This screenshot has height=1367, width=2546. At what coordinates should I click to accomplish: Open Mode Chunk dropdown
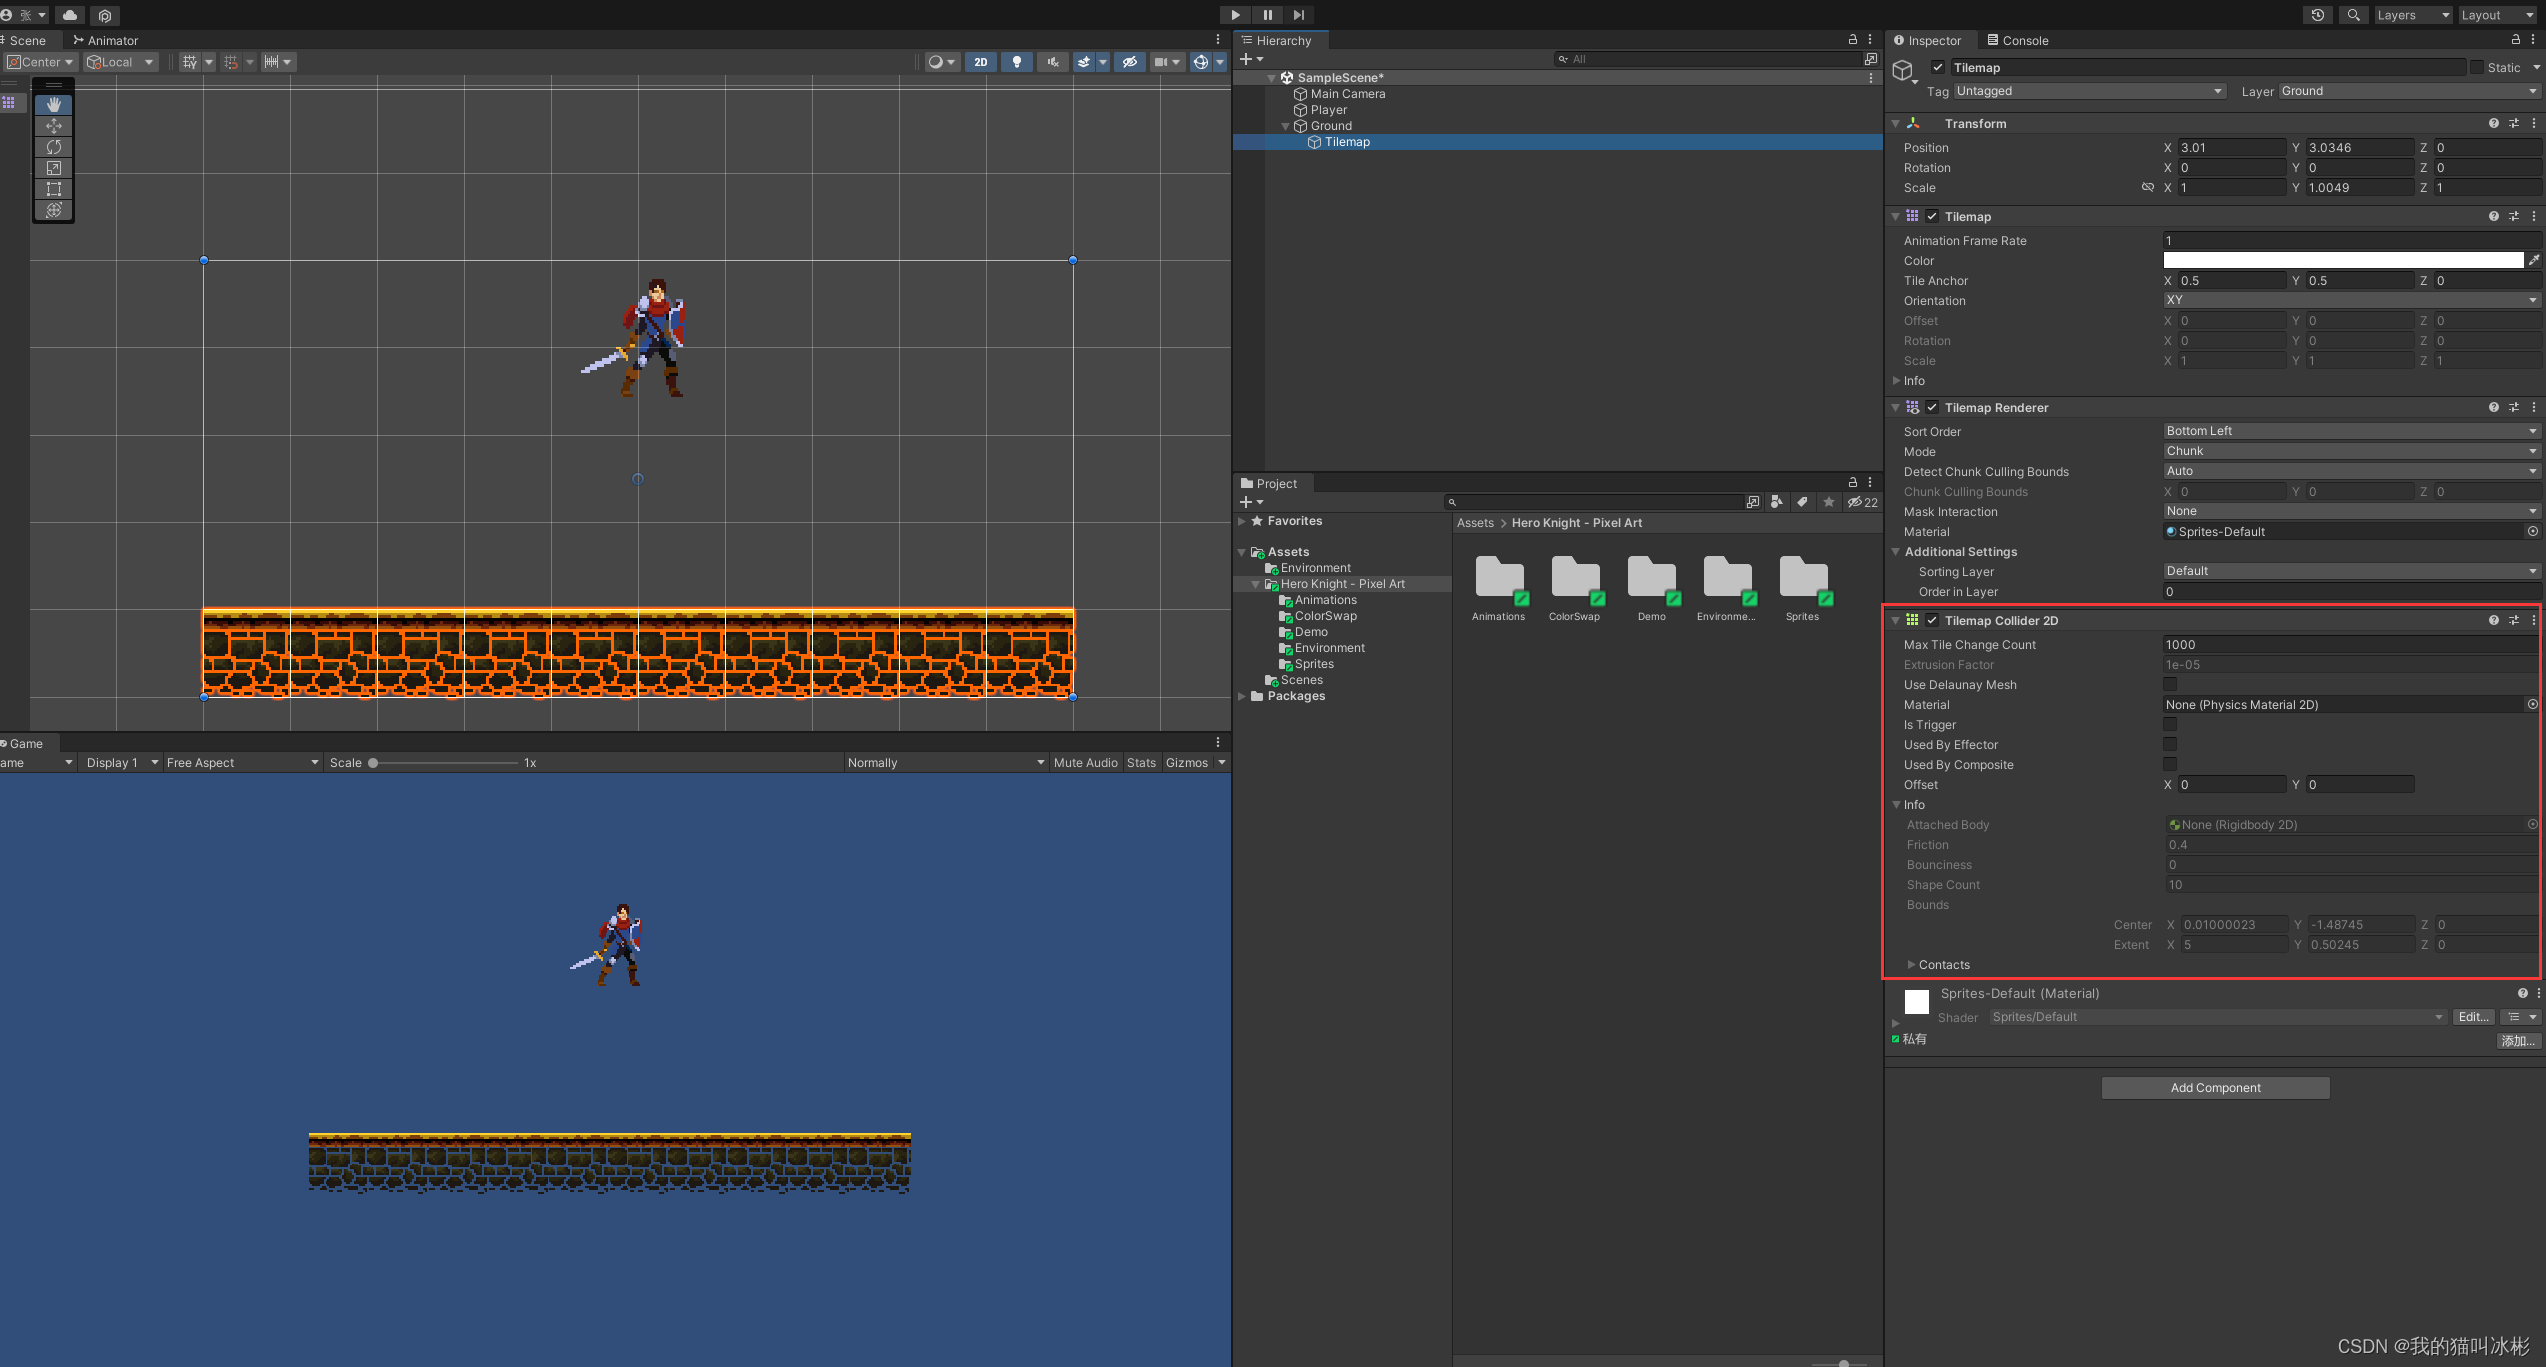coord(2351,451)
